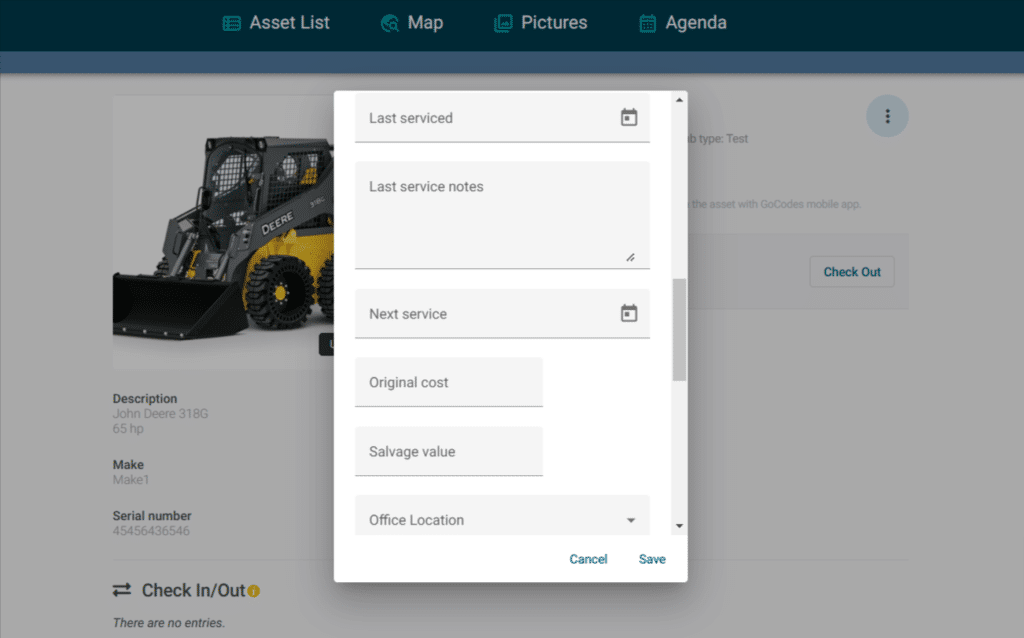Screen dimensions: 1024x638
Task: Click the Agenda calendar icon
Action: (x=648, y=23)
